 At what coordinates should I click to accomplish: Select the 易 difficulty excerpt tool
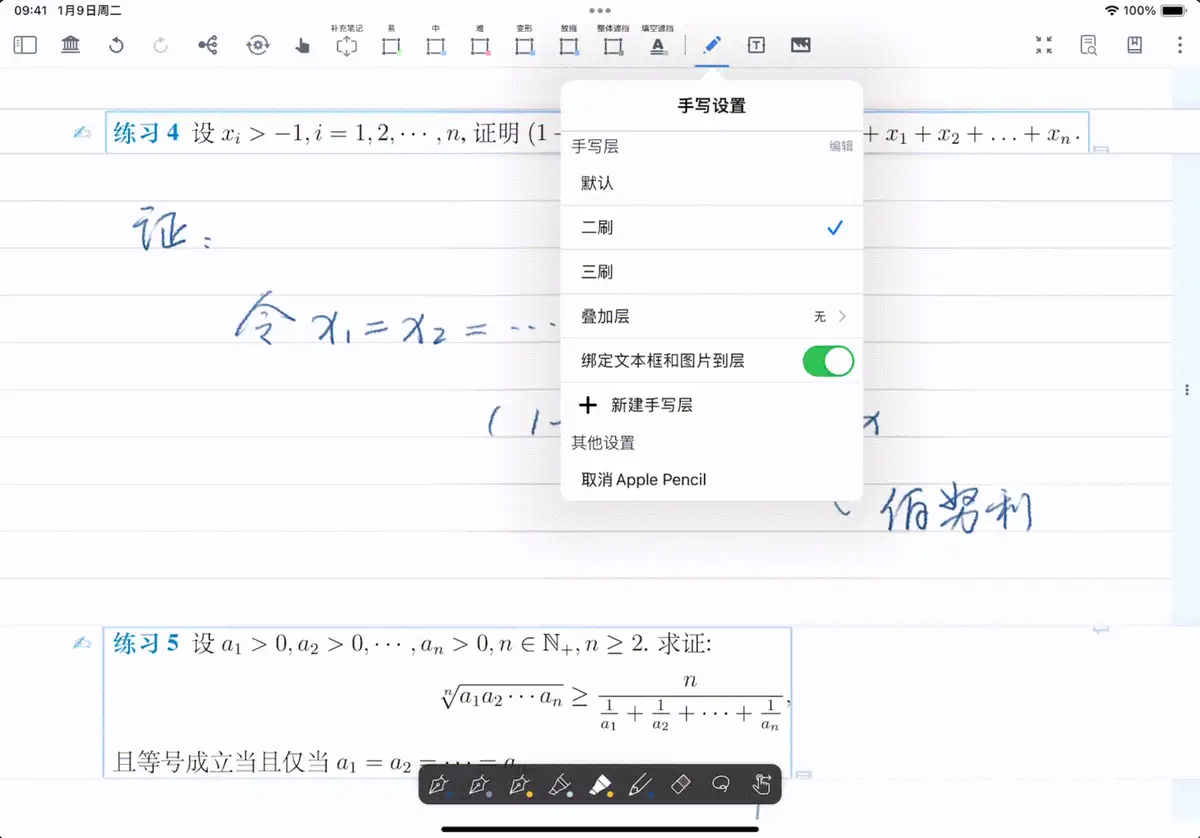pos(391,41)
